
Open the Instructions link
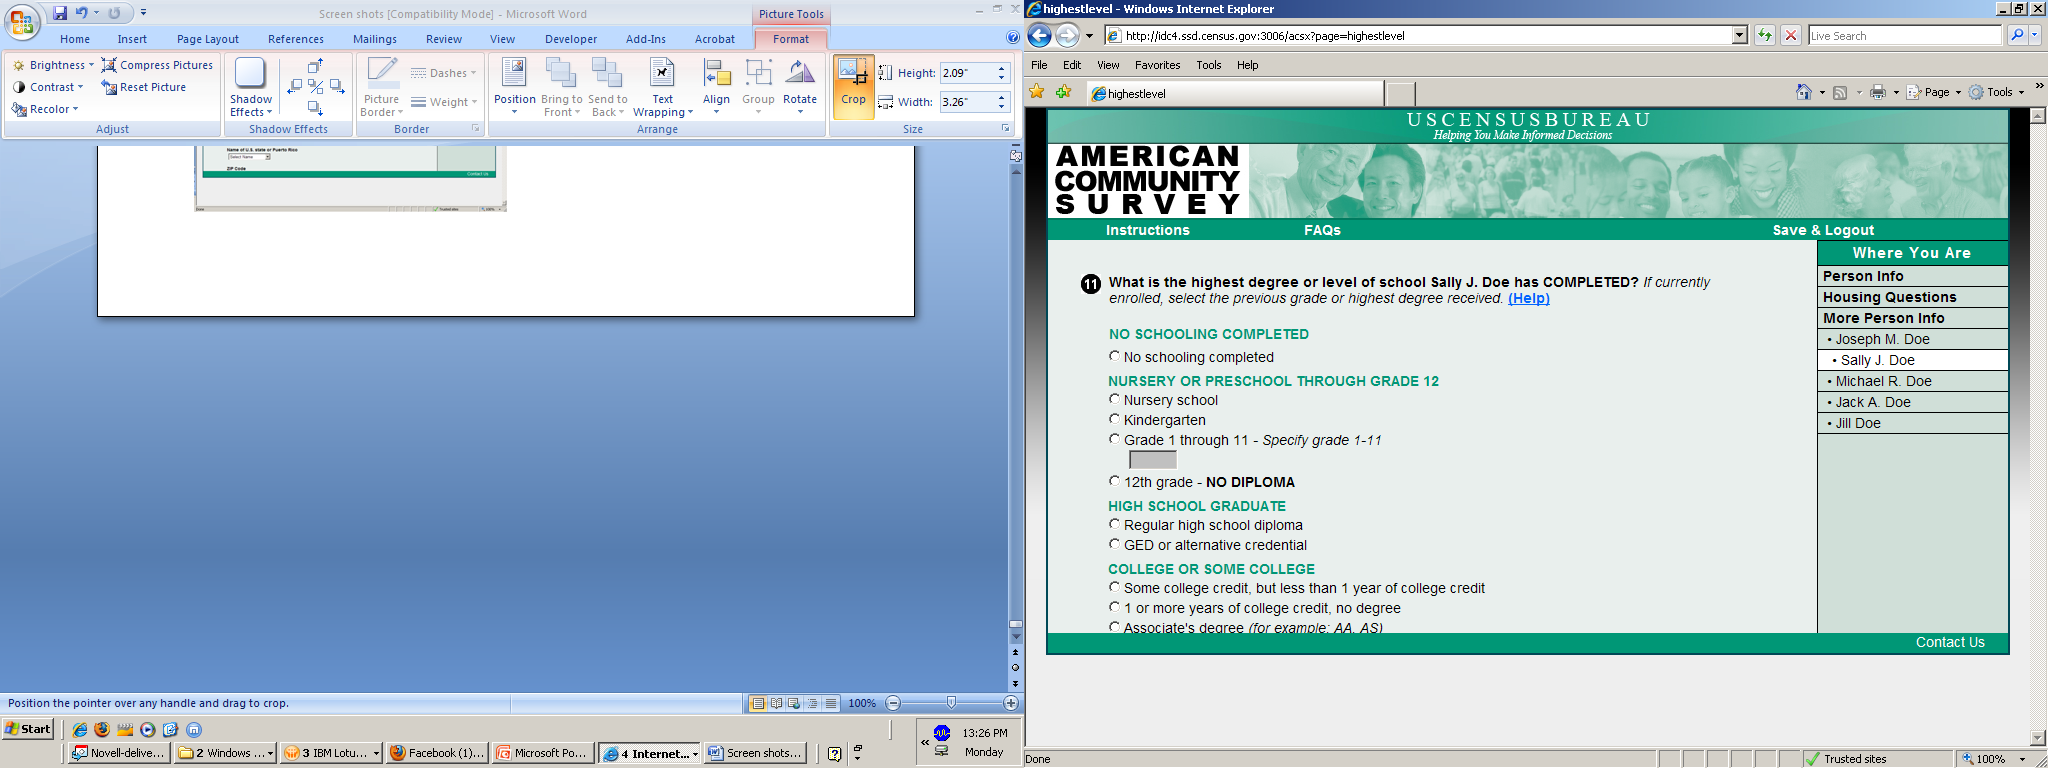(x=1147, y=230)
